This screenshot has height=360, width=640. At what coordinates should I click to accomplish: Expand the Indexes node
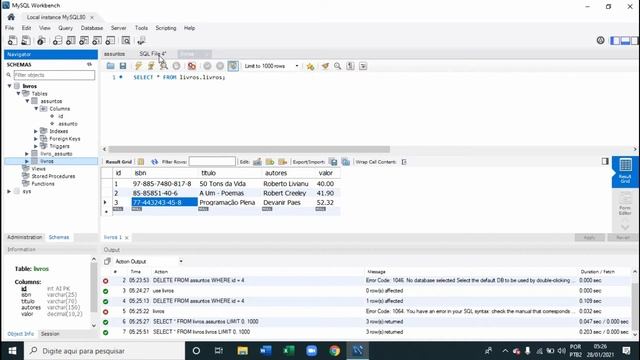pos(36,131)
